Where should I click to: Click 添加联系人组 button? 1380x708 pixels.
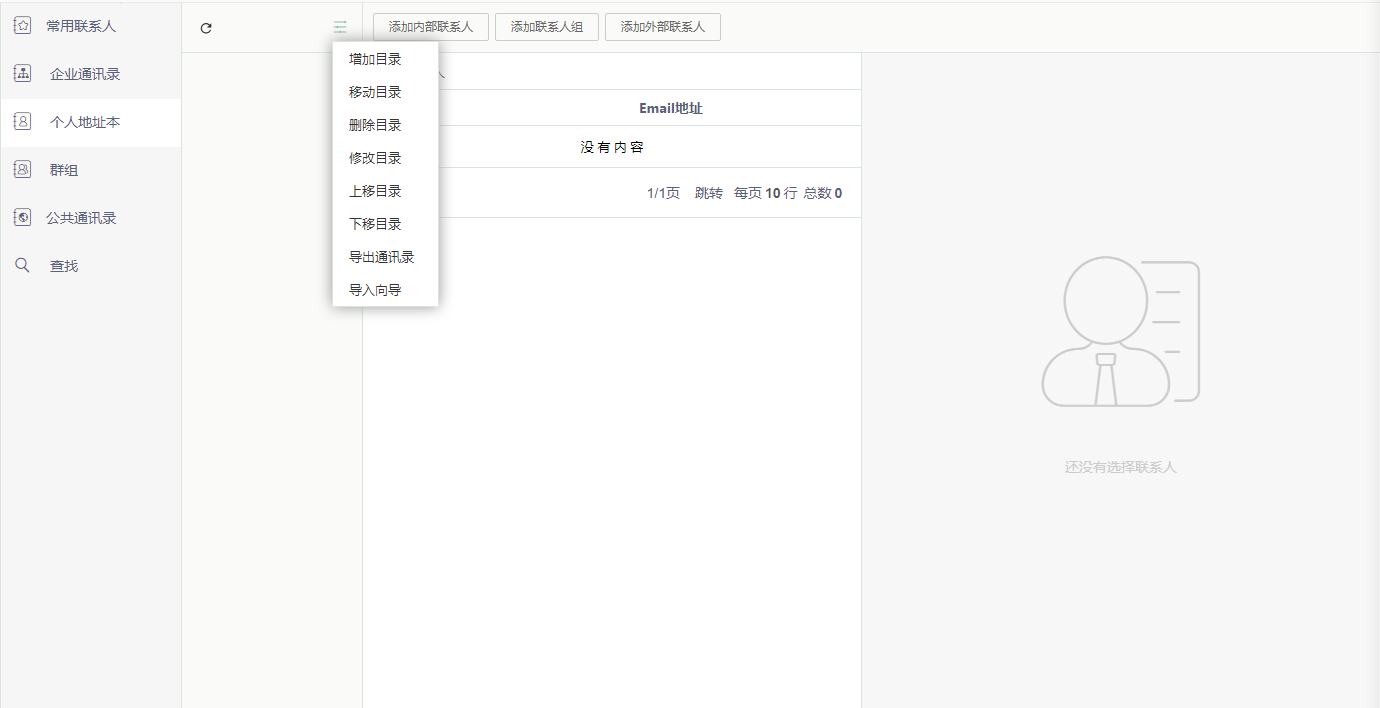click(x=547, y=27)
